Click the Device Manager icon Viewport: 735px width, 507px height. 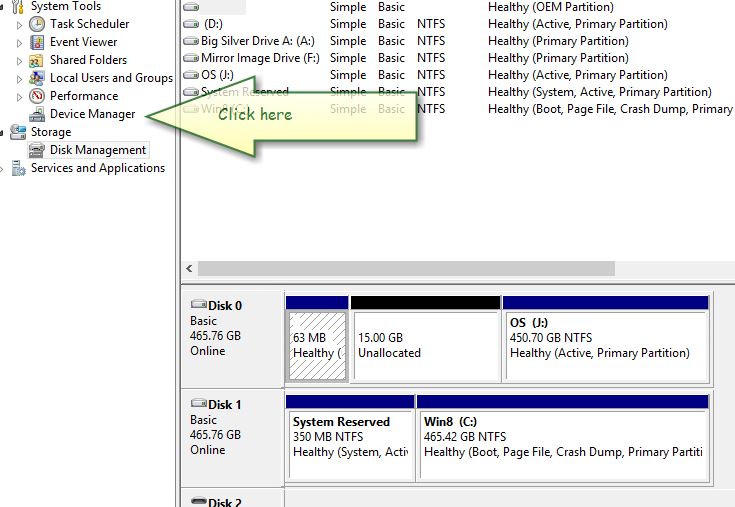[x=37, y=114]
